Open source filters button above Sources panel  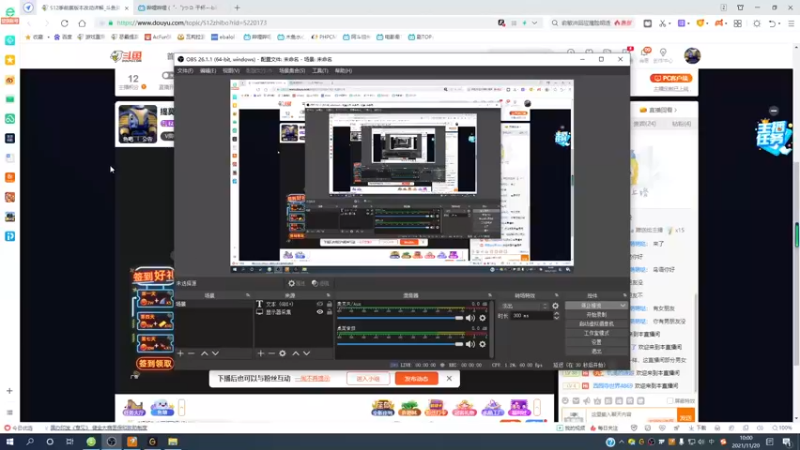(320, 283)
